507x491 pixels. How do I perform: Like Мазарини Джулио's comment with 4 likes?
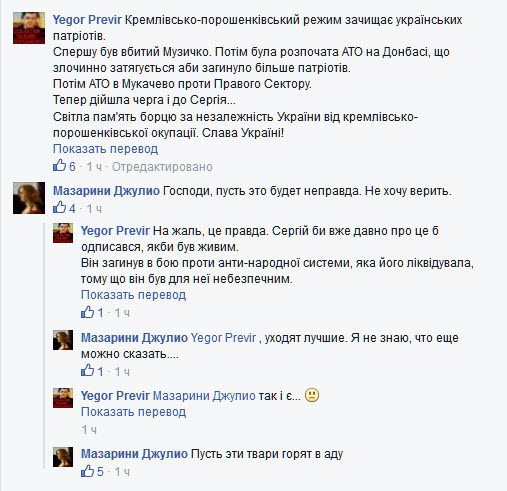click(x=59, y=208)
